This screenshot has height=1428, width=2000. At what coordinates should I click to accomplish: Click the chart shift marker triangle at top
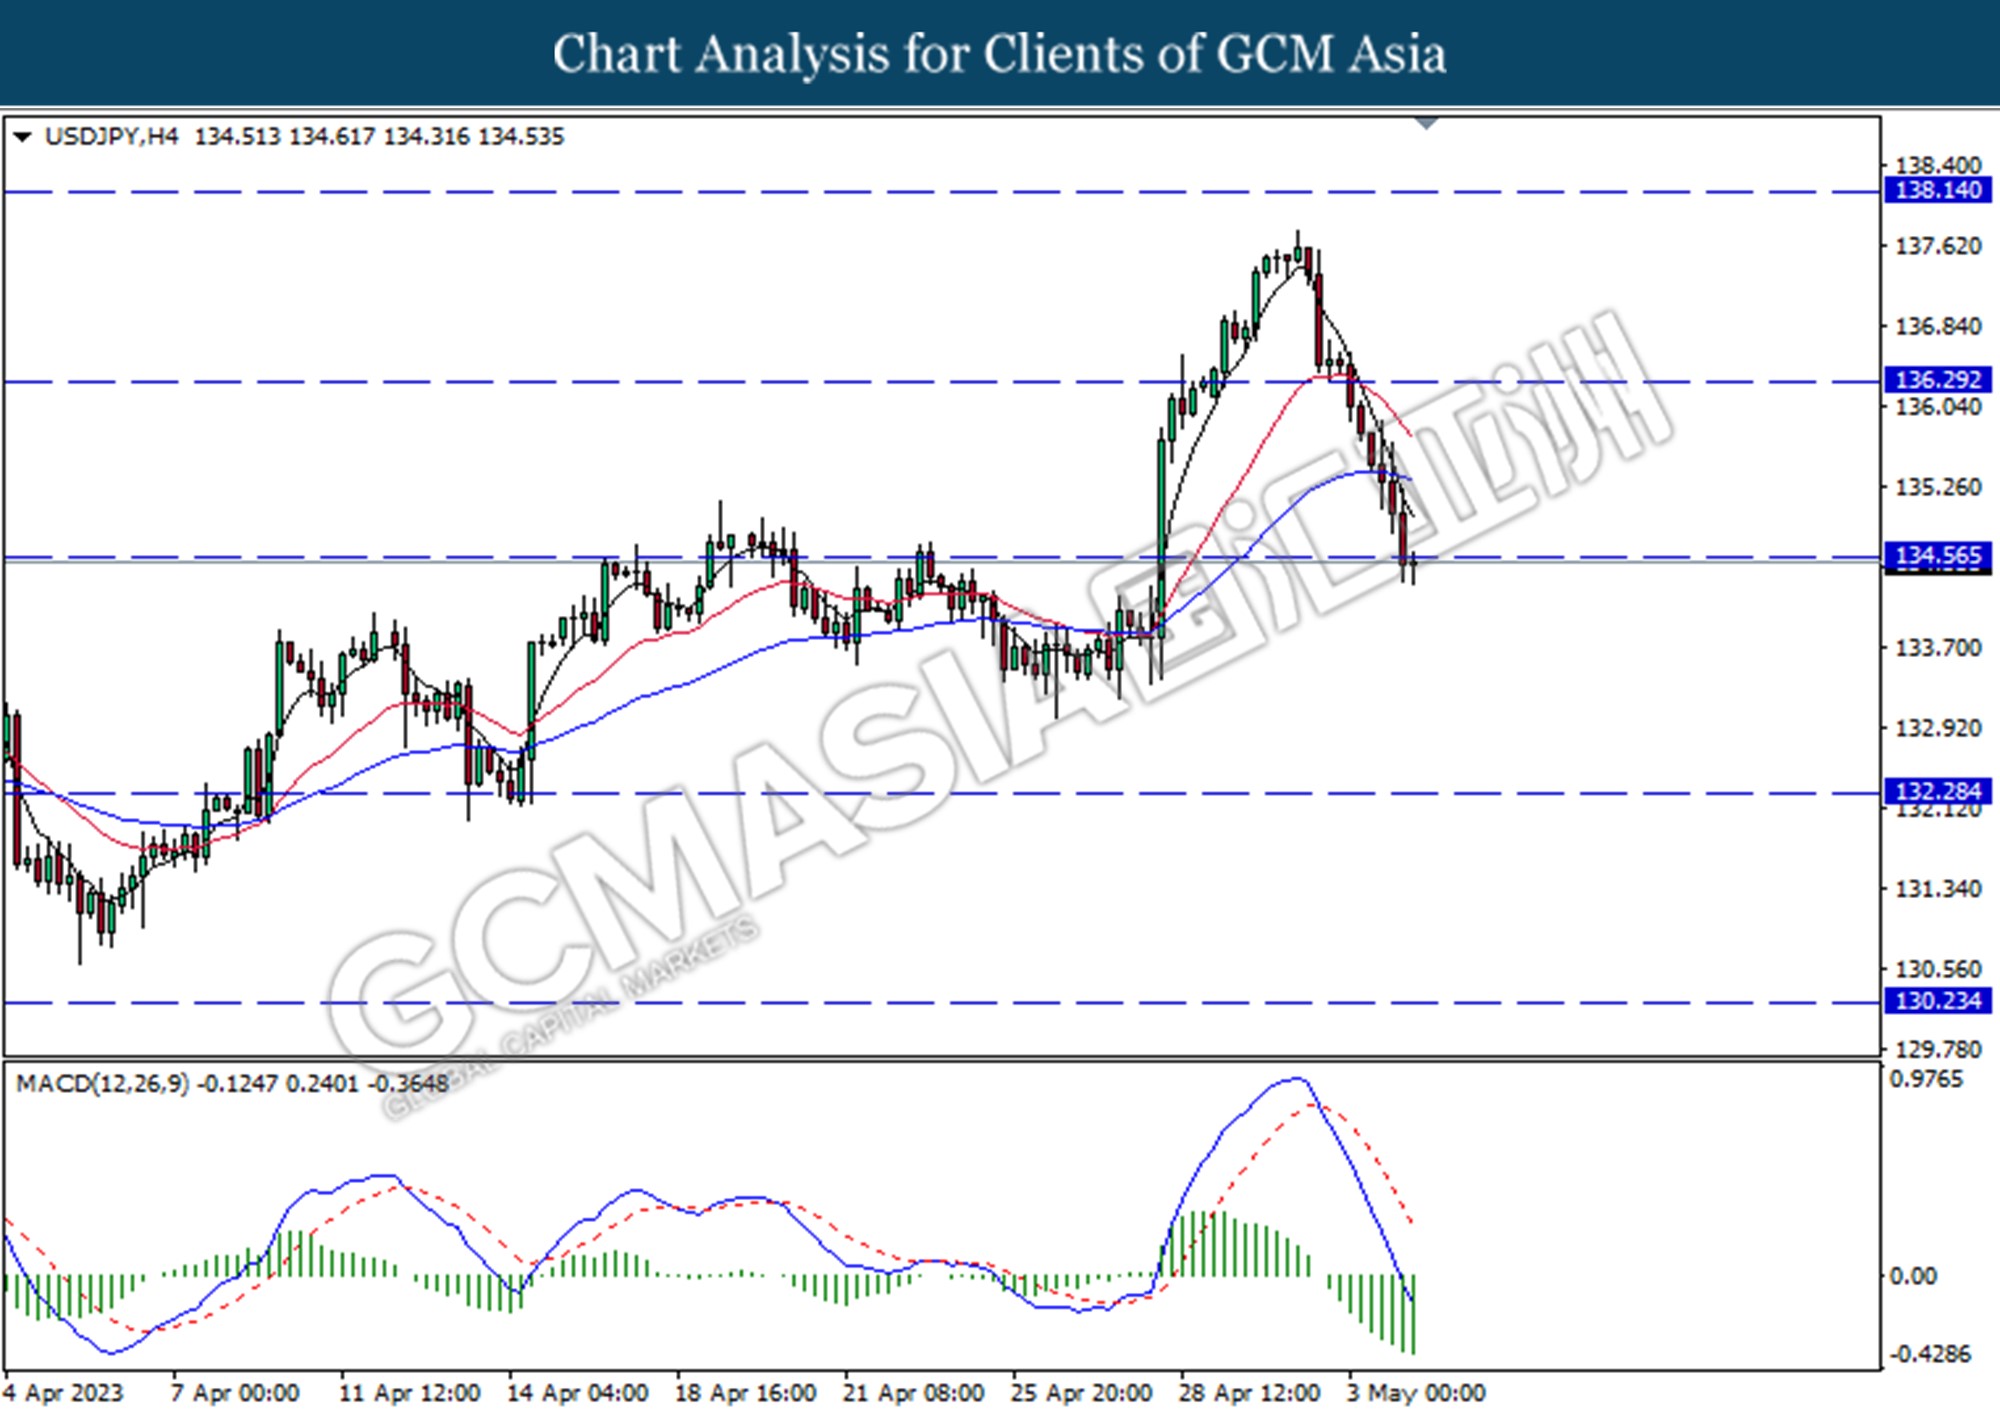click(x=1426, y=123)
